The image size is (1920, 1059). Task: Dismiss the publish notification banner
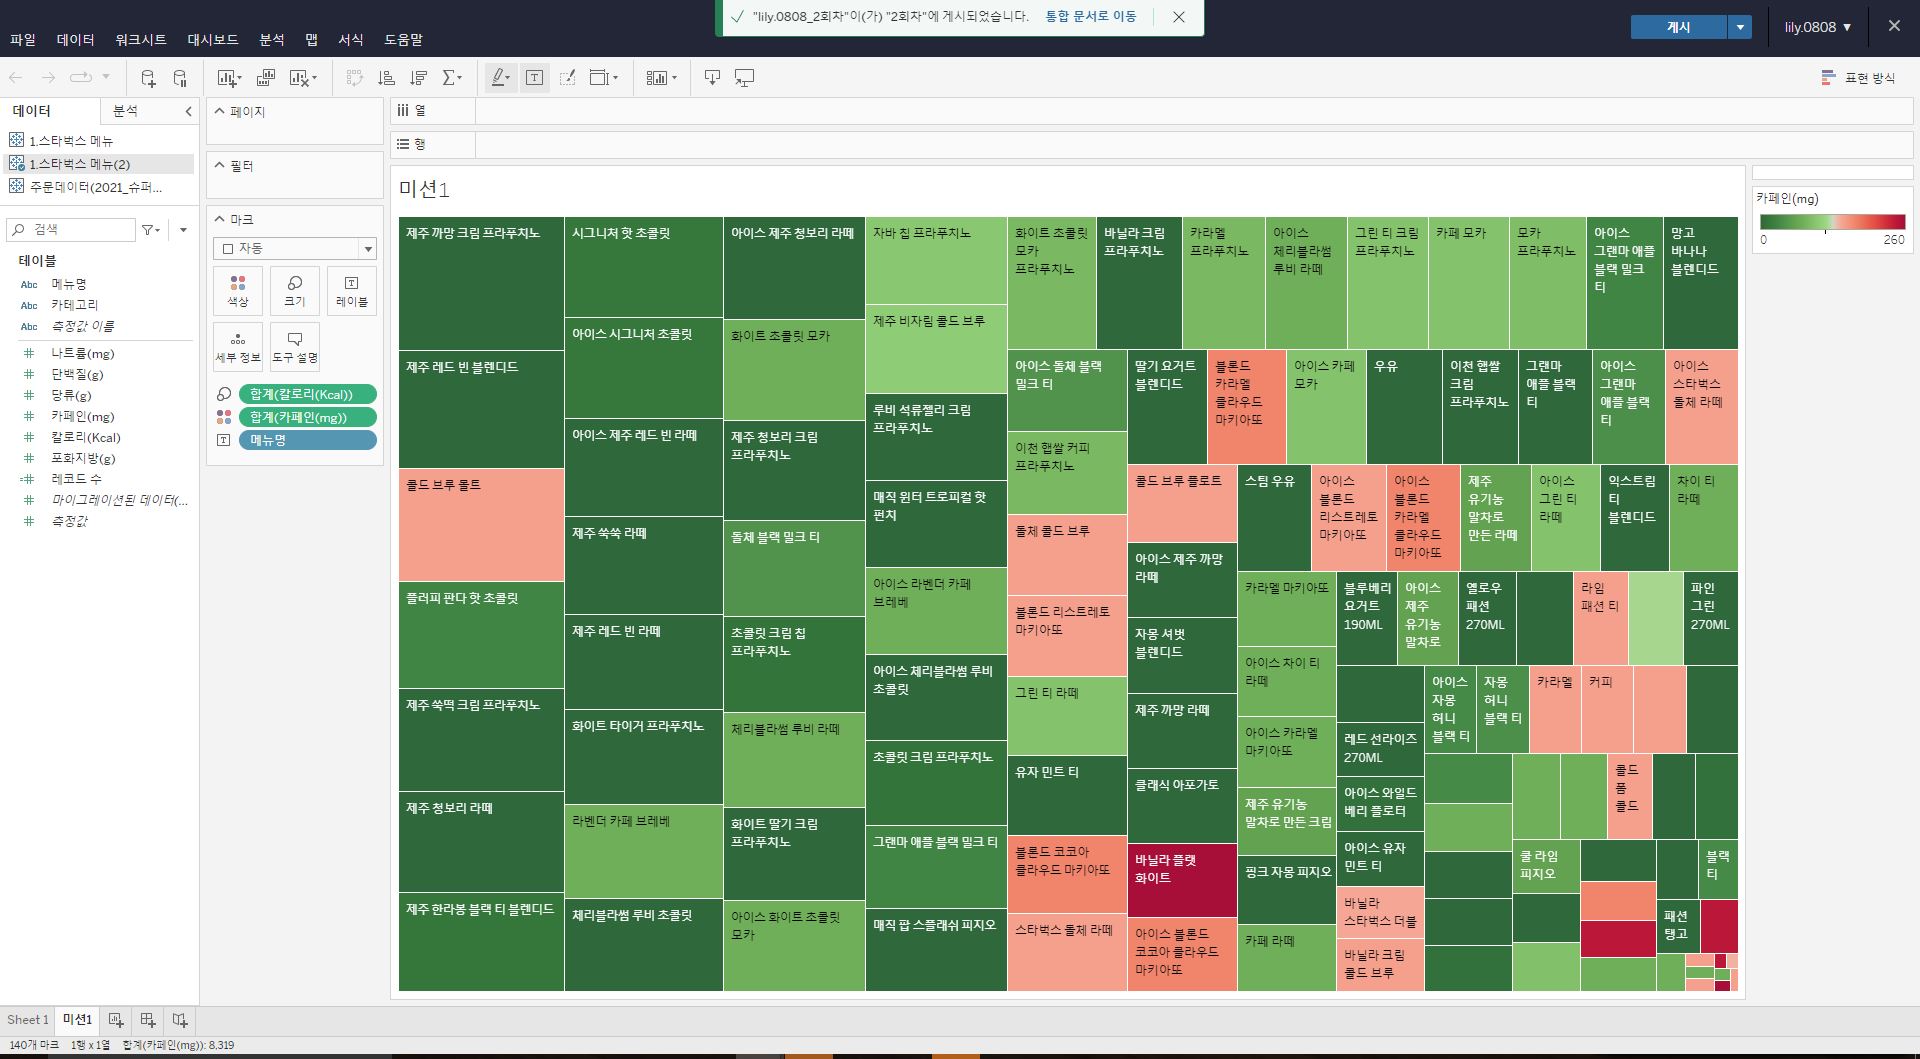tap(1179, 17)
